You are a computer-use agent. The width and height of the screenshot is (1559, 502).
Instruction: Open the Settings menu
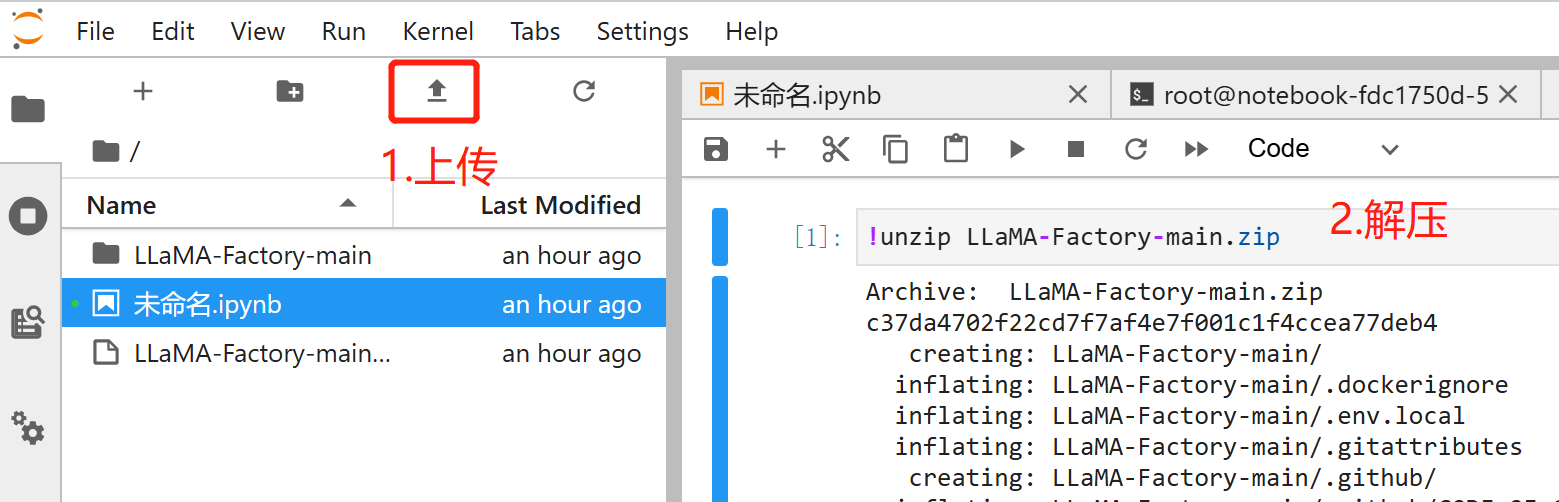coord(642,32)
